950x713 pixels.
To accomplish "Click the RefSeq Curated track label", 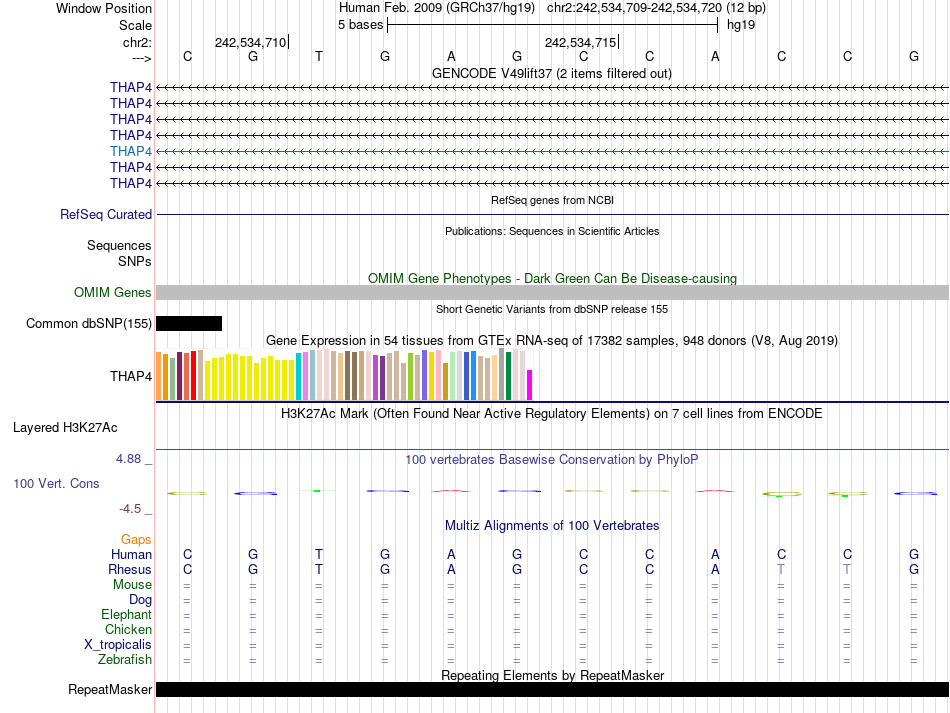I will click(106, 214).
